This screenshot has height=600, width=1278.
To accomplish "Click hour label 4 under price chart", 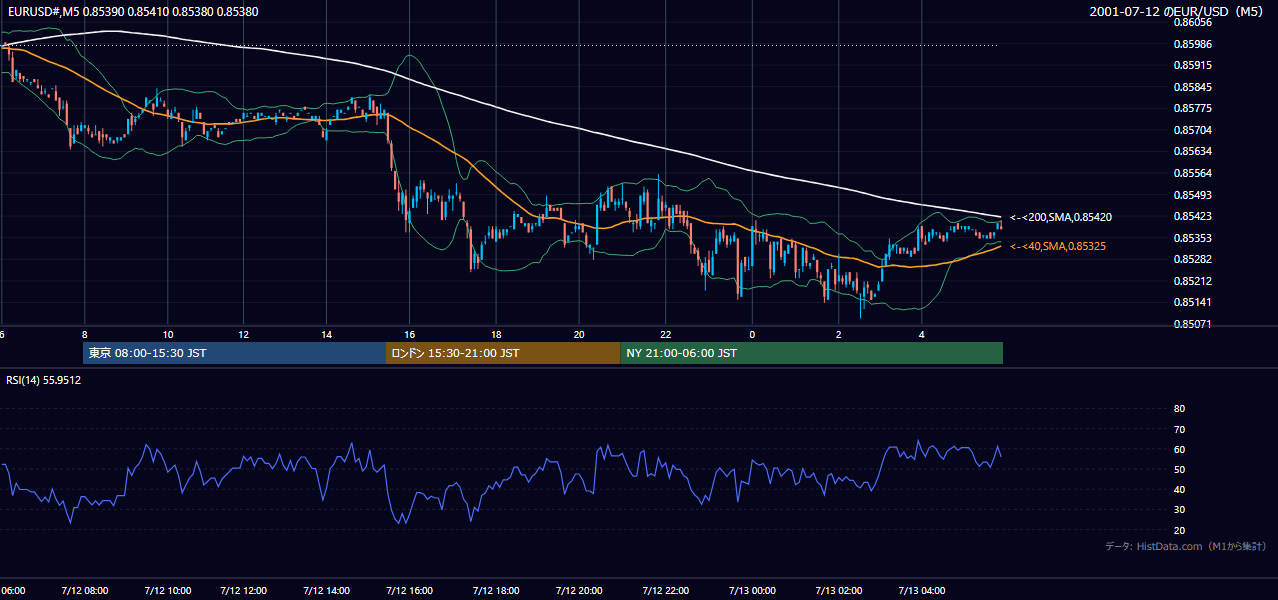I will 922,335.
